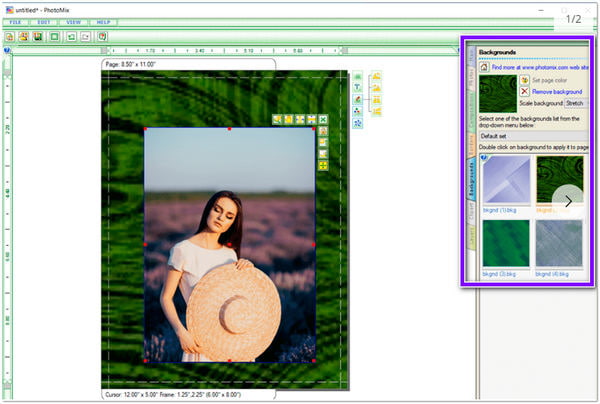
Task: Click the next slide arrow button
Action: tap(568, 201)
